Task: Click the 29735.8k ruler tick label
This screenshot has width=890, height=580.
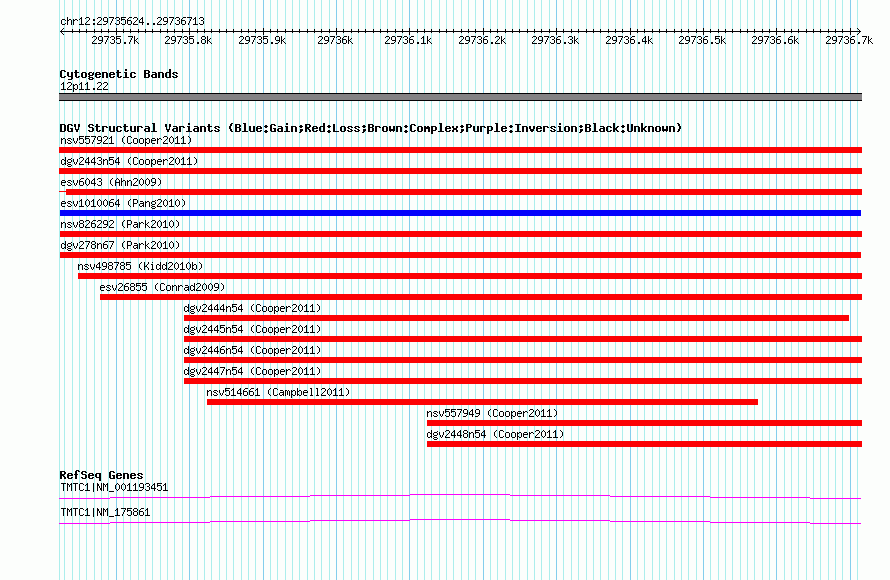Action: (x=188, y=40)
